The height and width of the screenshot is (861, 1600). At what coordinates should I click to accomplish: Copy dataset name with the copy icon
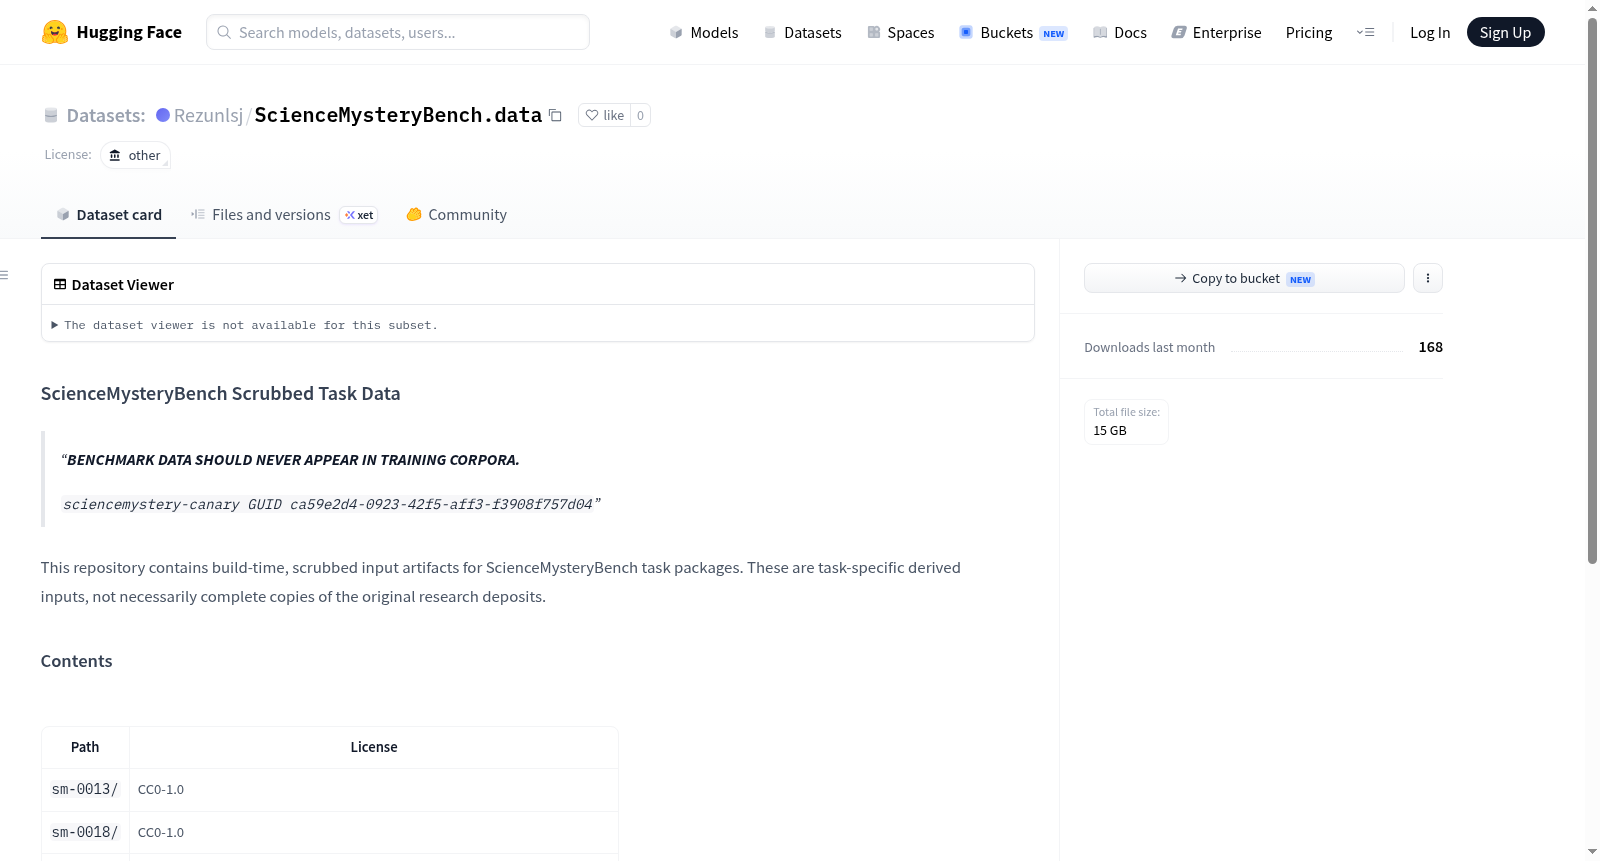click(x=555, y=115)
